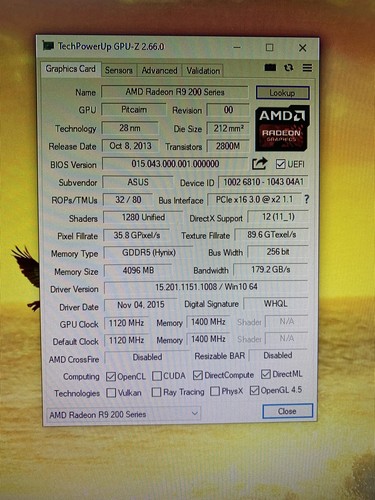Click the DirectX Support value 12 (11_1)
This screenshot has height=500, width=375.
278,217
